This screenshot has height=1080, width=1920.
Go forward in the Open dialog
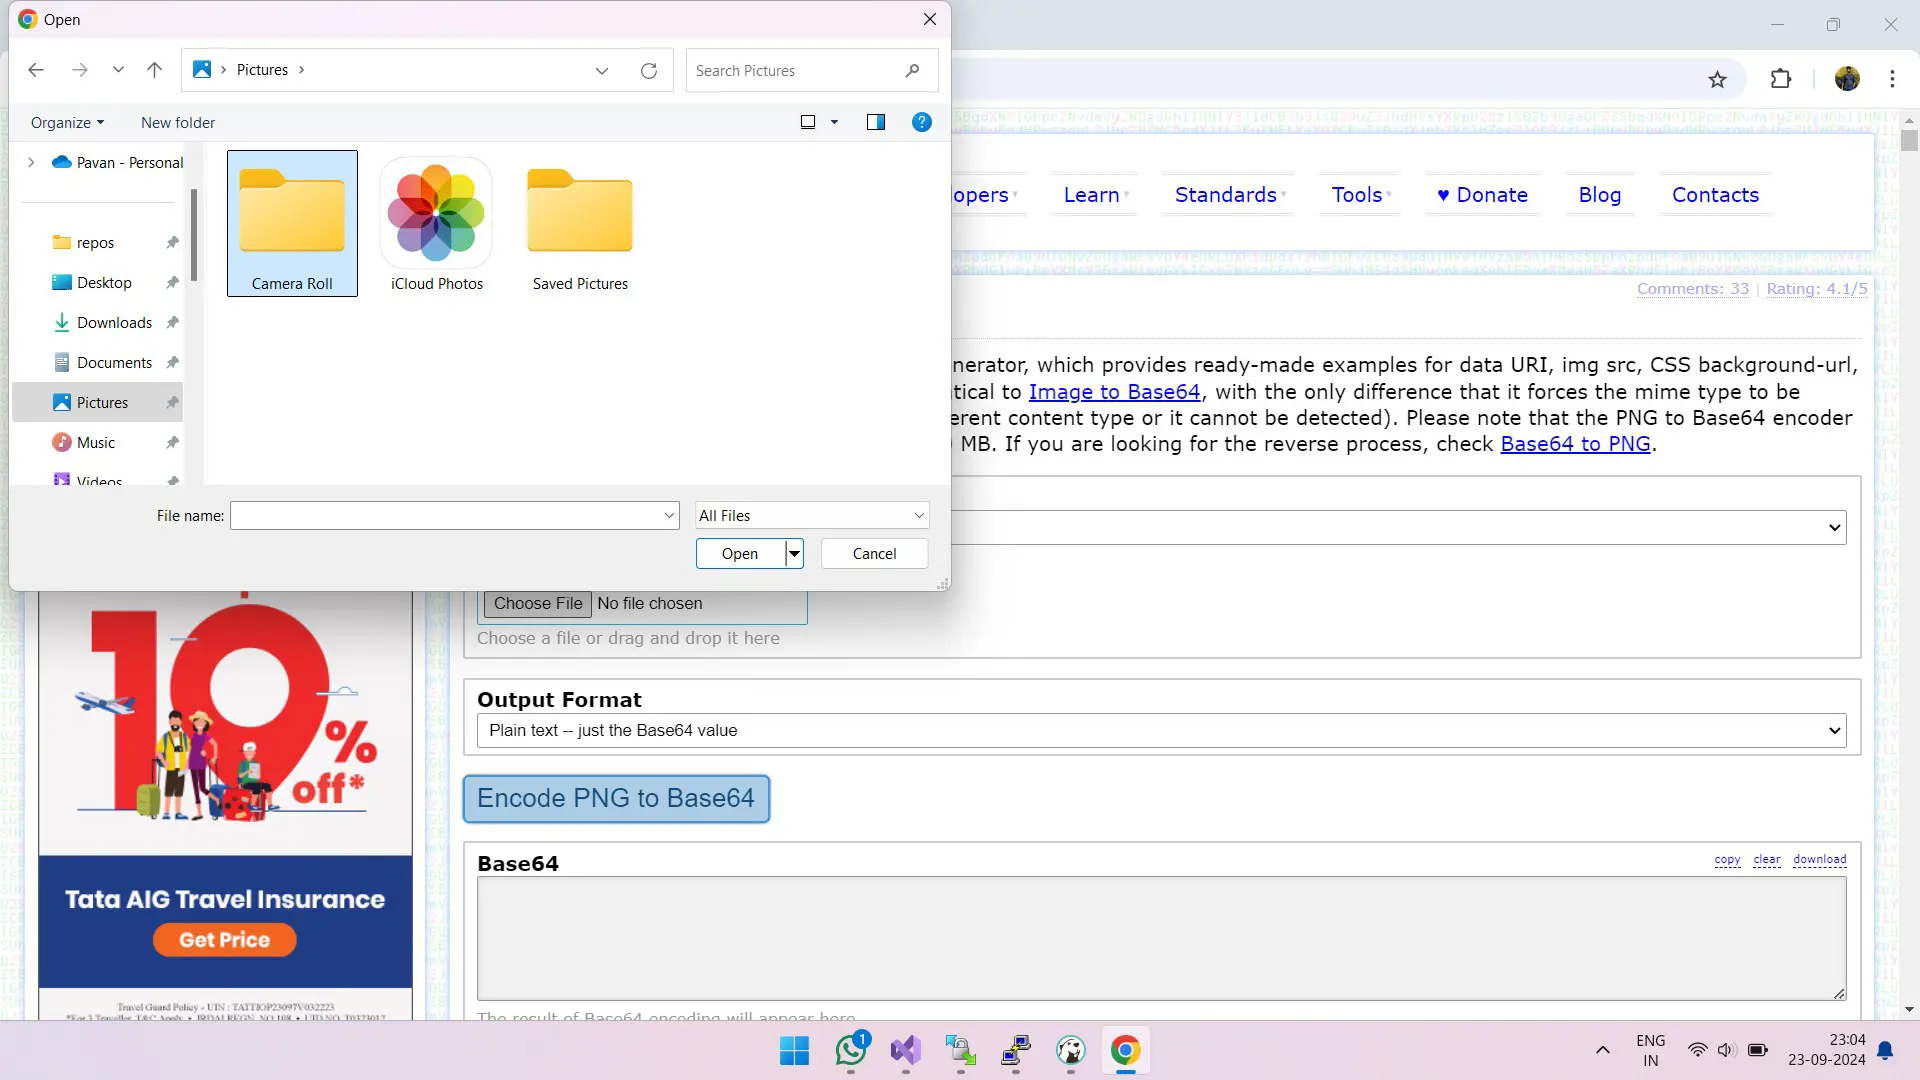tap(80, 70)
